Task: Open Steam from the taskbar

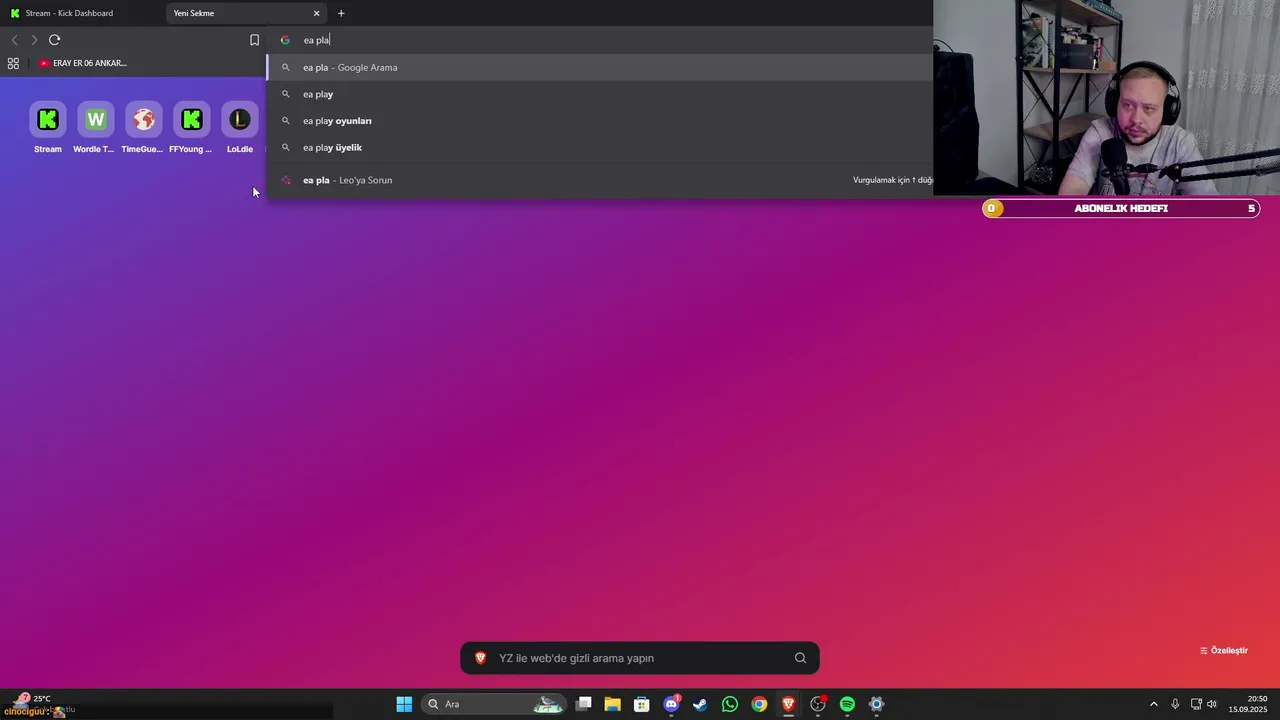Action: click(x=700, y=704)
